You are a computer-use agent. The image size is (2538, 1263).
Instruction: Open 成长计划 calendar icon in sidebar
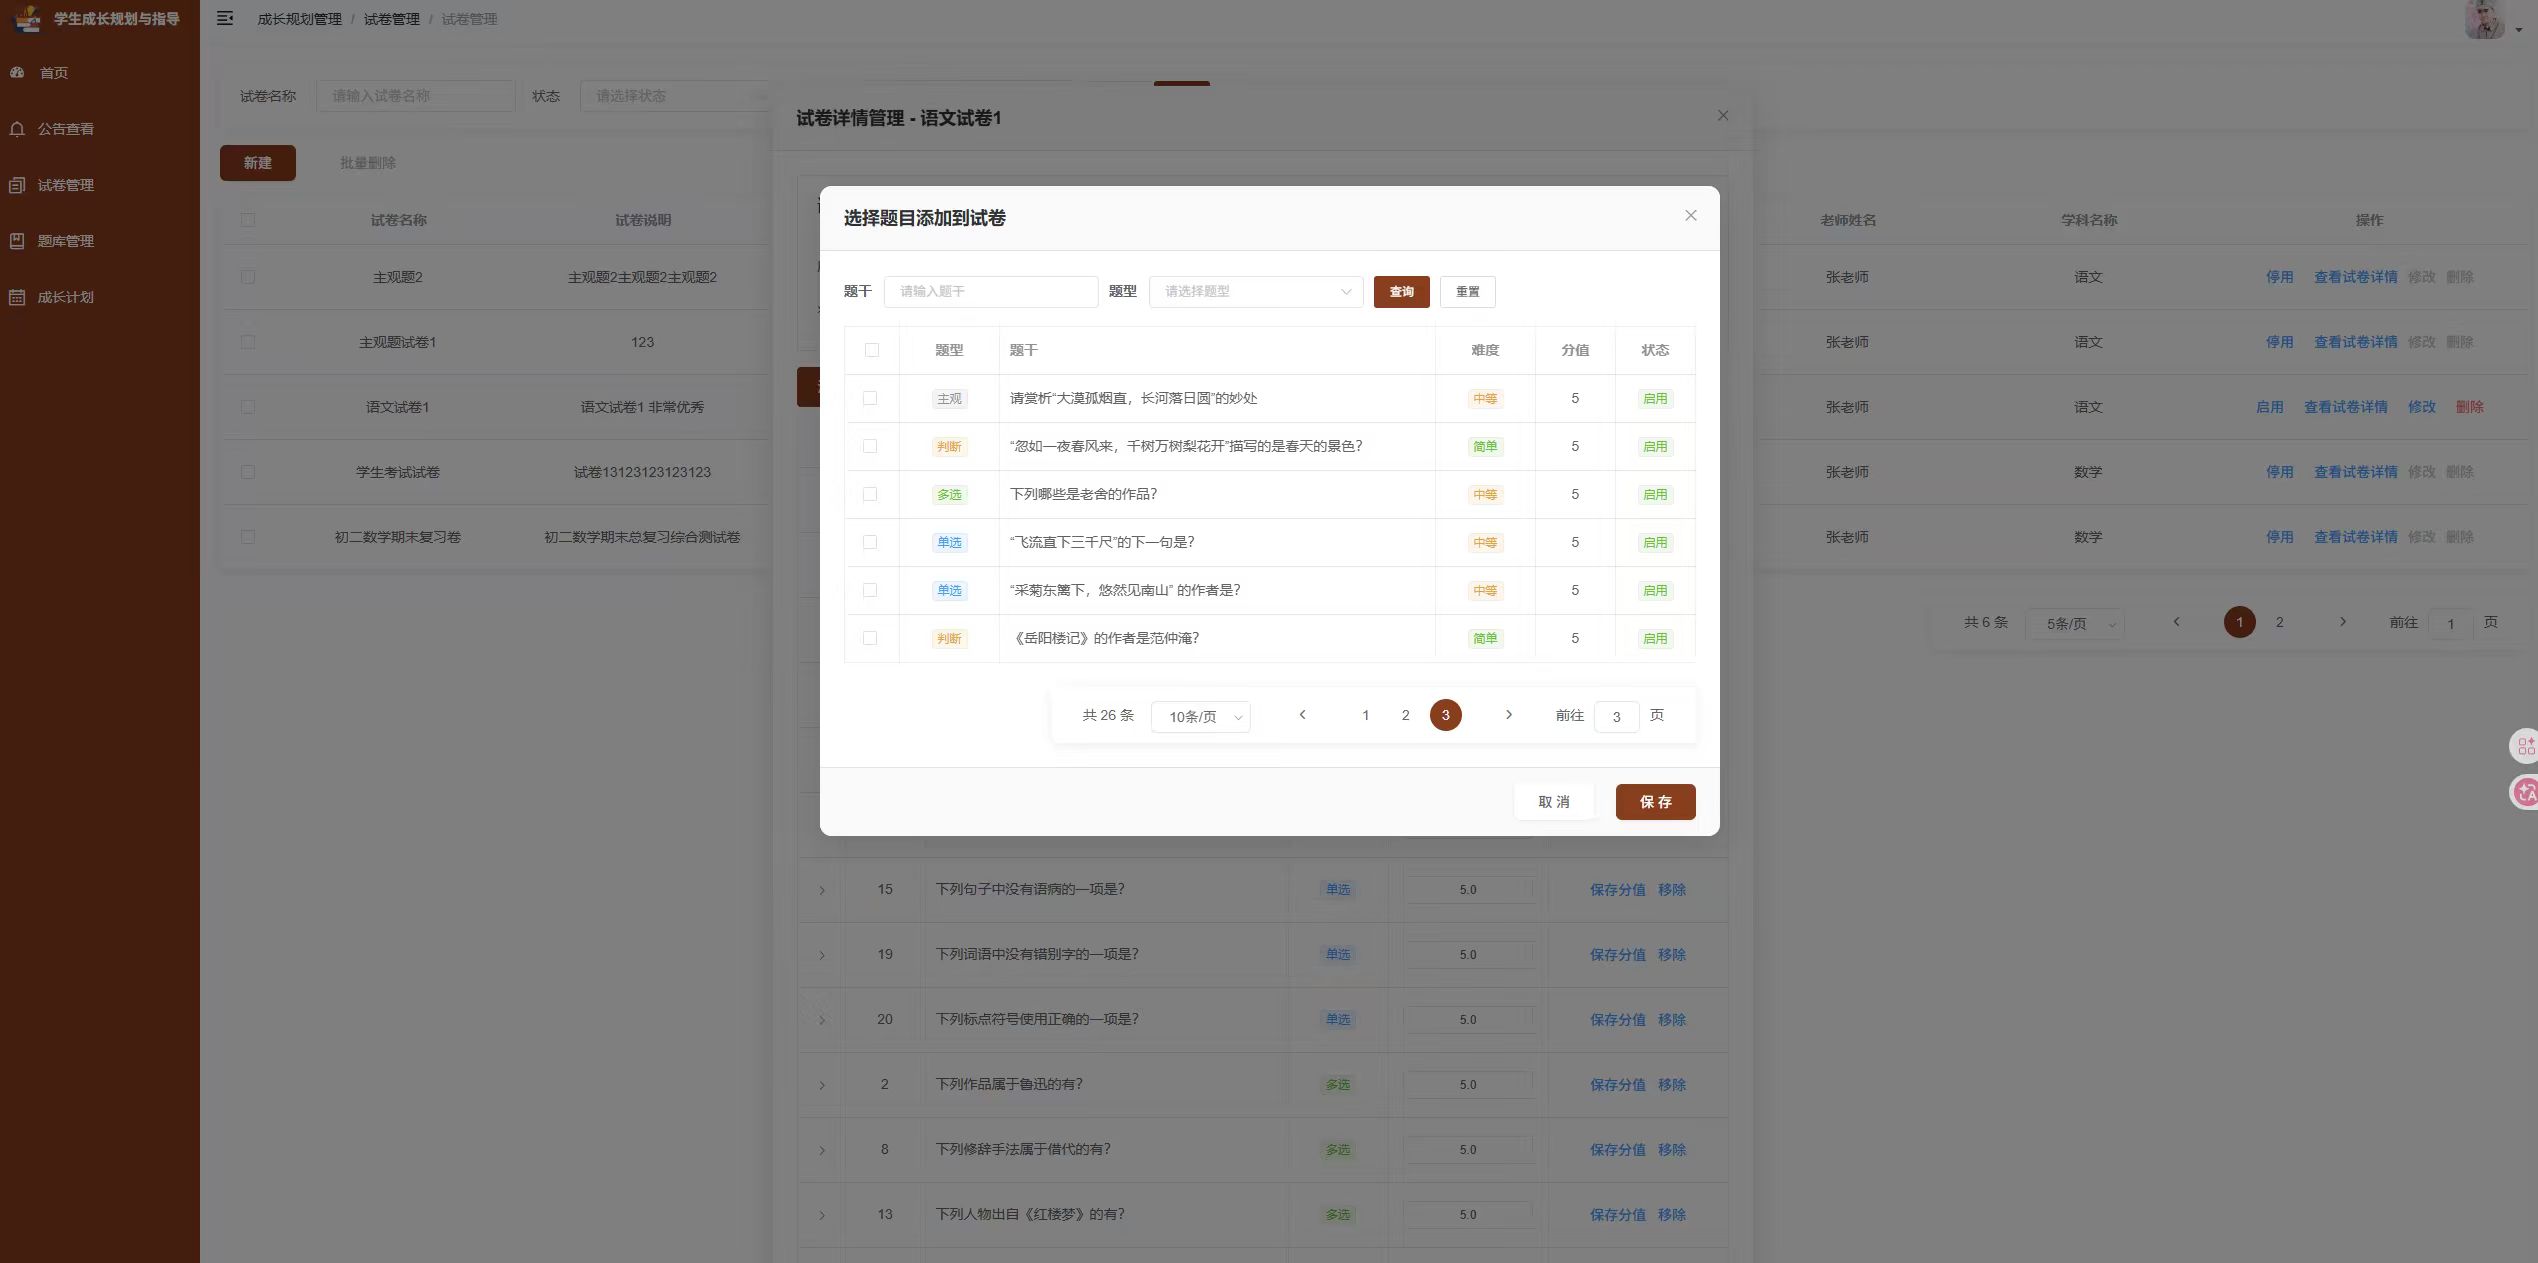point(17,297)
